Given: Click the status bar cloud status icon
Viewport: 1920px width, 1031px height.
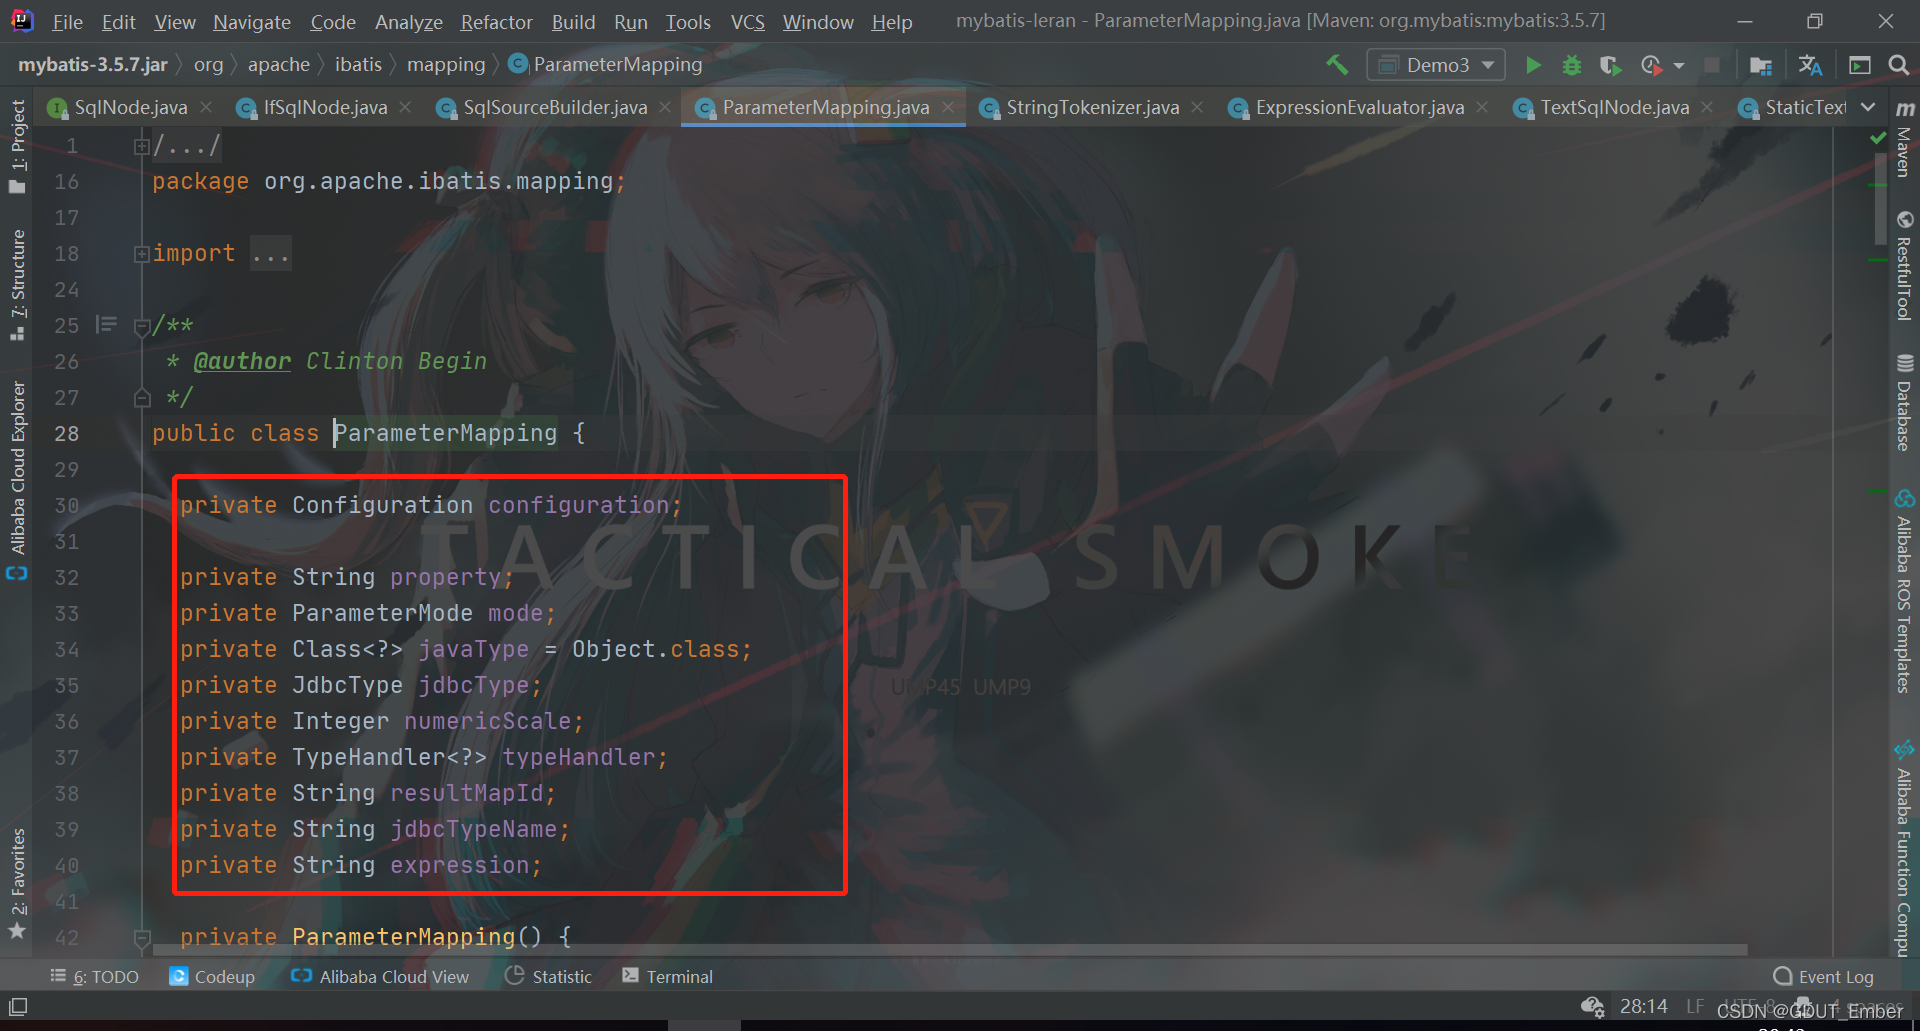Looking at the screenshot, I should [1592, 1006].
